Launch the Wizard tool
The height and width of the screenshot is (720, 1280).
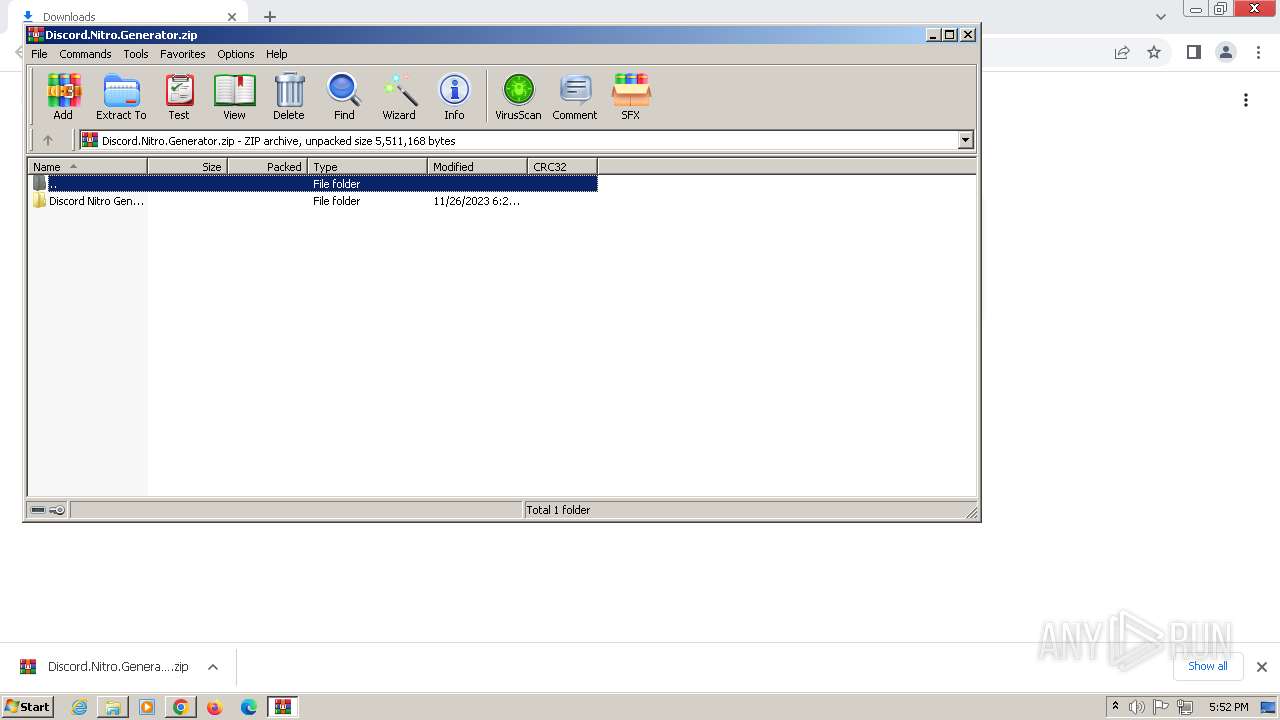[x=399, y=96]
